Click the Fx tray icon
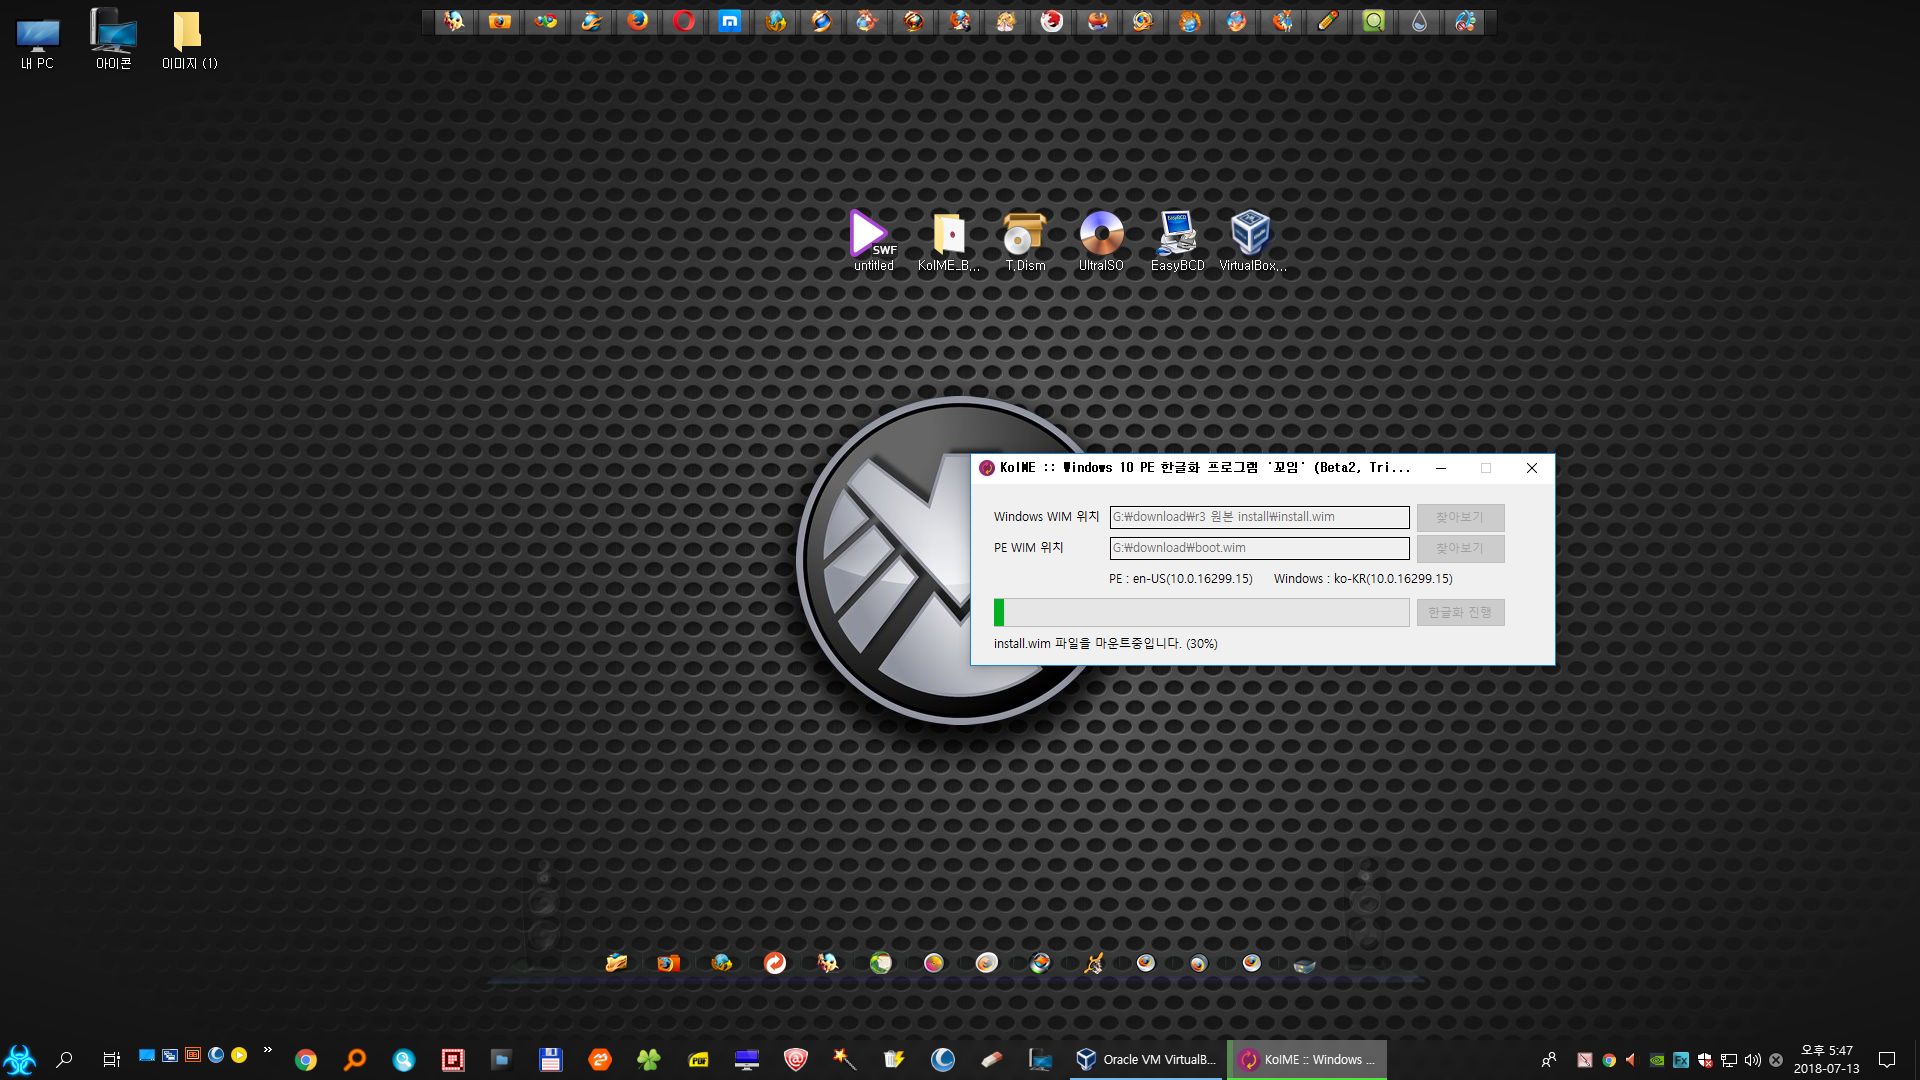 tap(1681, 1060)
